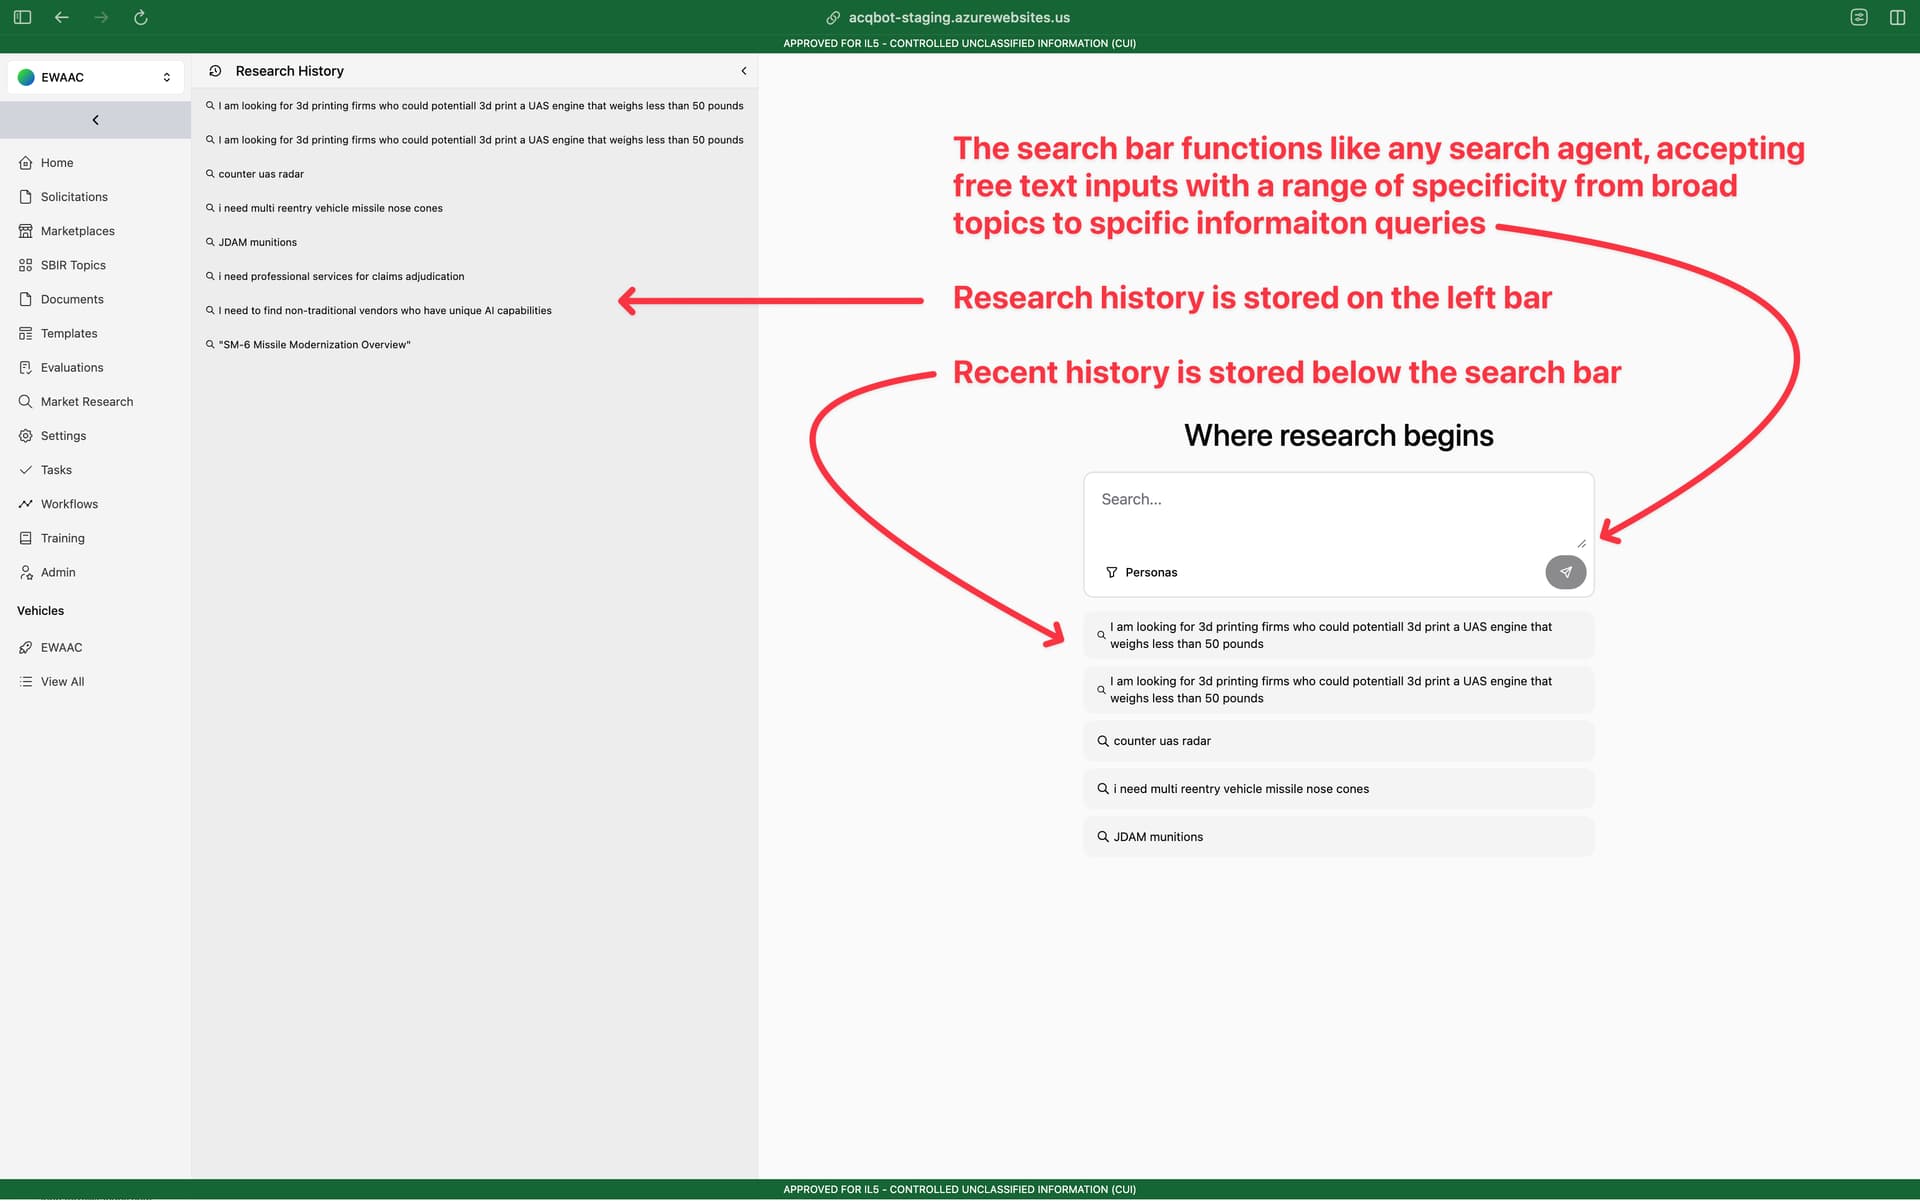Select second recent 3d printing UAS engine query
1920x1201 pixels.
point(1338,690)
